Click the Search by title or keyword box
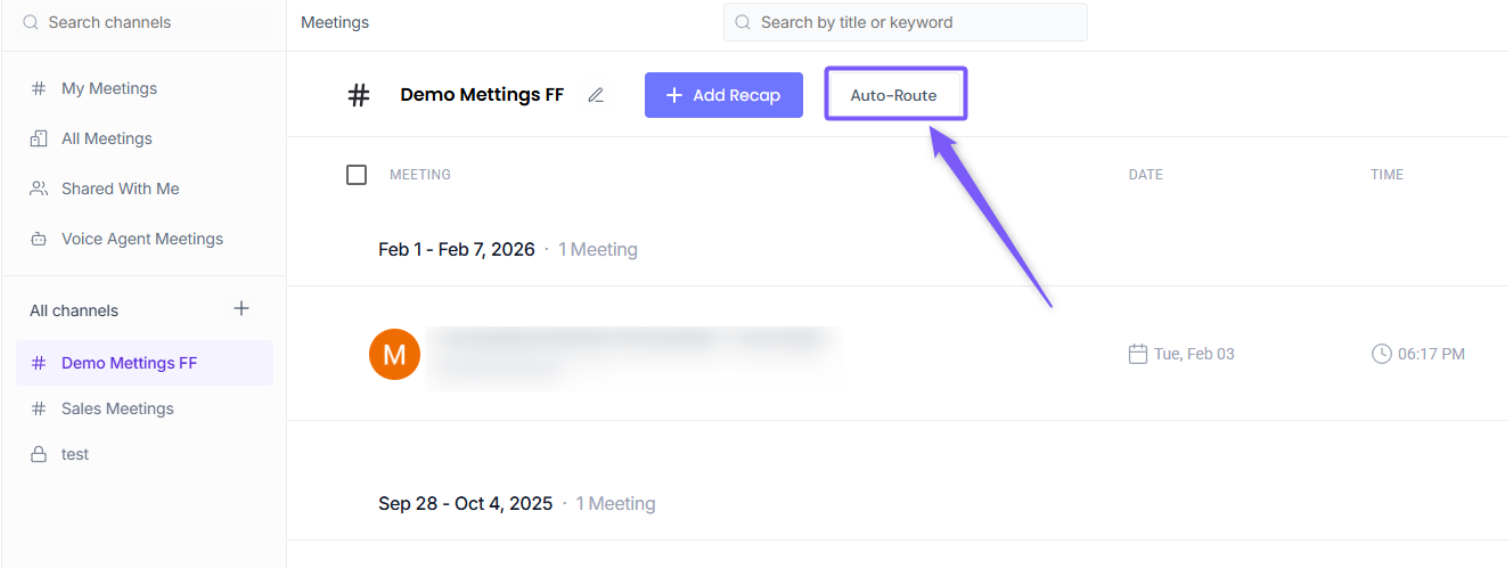This screenshot has height=568, width=1509. coord(905,22)
